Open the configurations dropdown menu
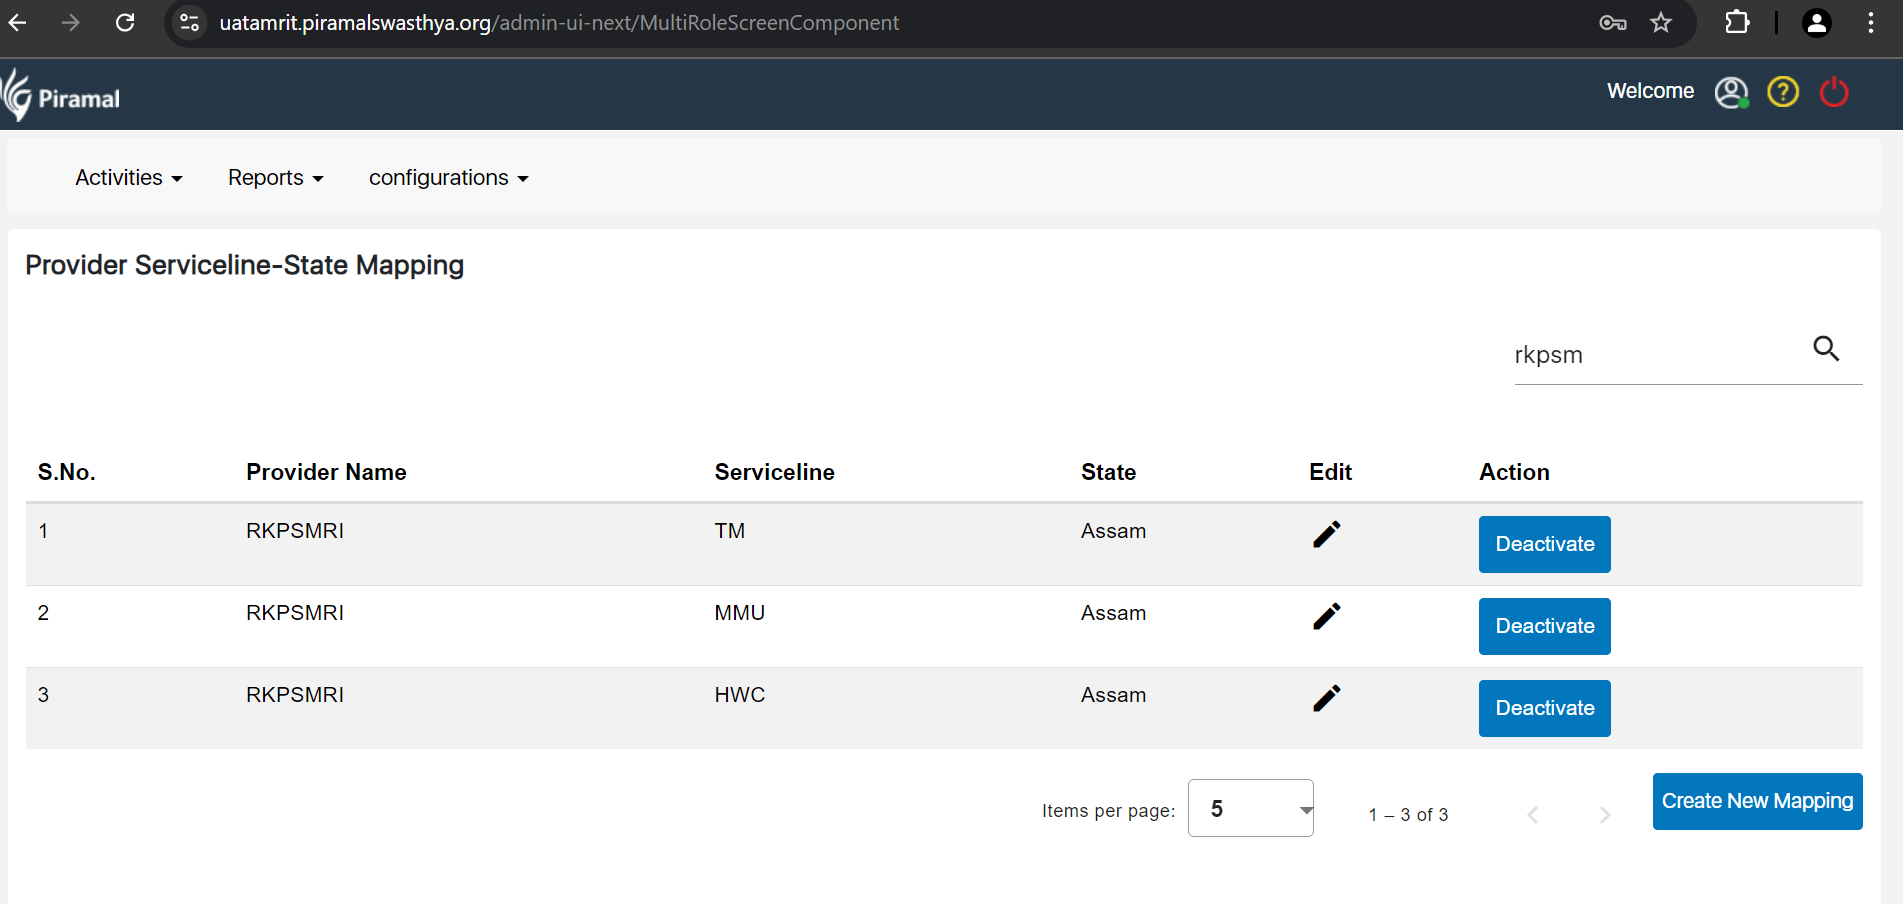The width and height of the screenshot is (1903, 904). [448, 178]
